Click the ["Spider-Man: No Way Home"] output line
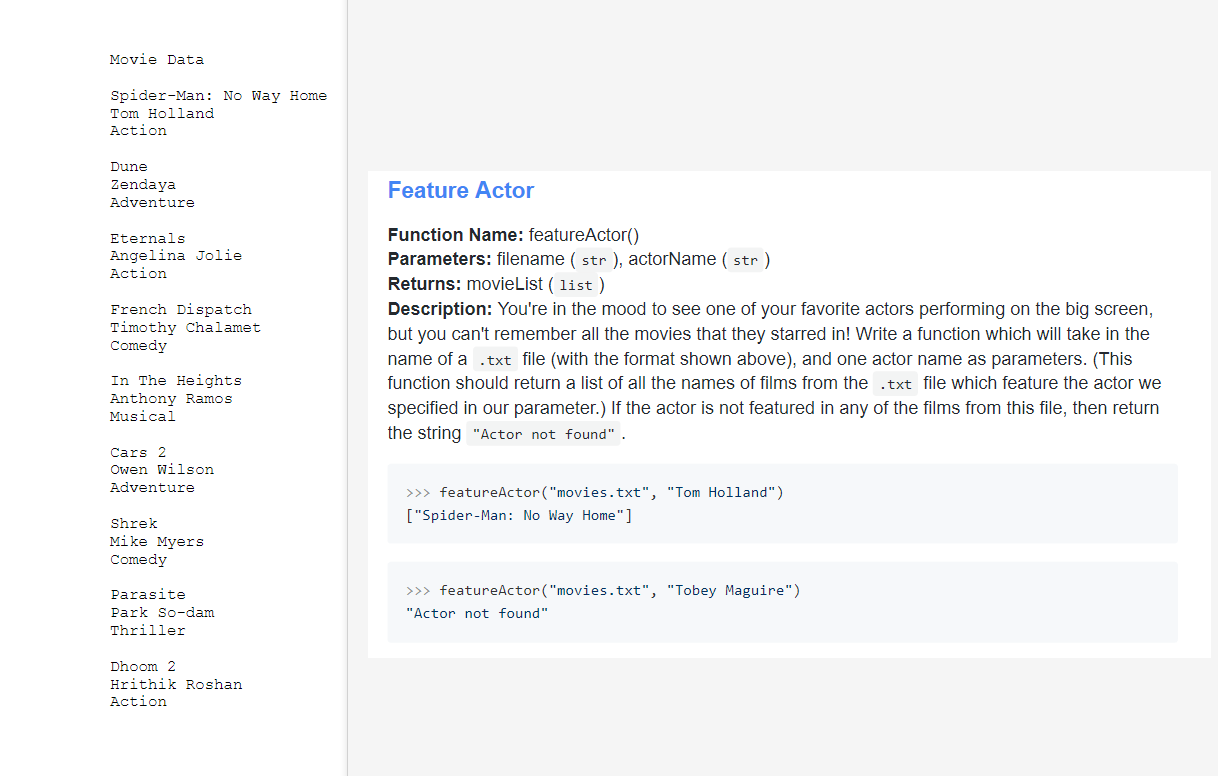 519,515
